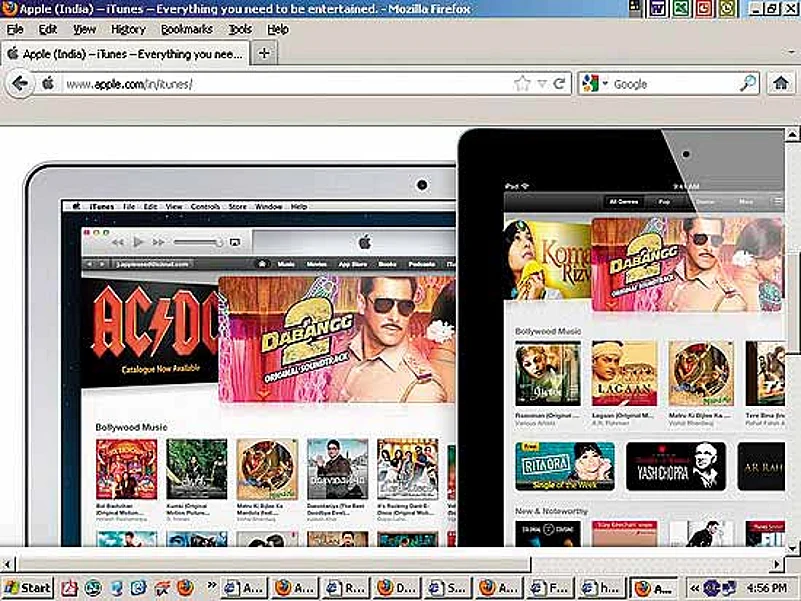Click the address bar showing www.apple.com/in/itunes/
This screenshot has width=801, height=601.
pyautogui.click(x=280, y=84)
